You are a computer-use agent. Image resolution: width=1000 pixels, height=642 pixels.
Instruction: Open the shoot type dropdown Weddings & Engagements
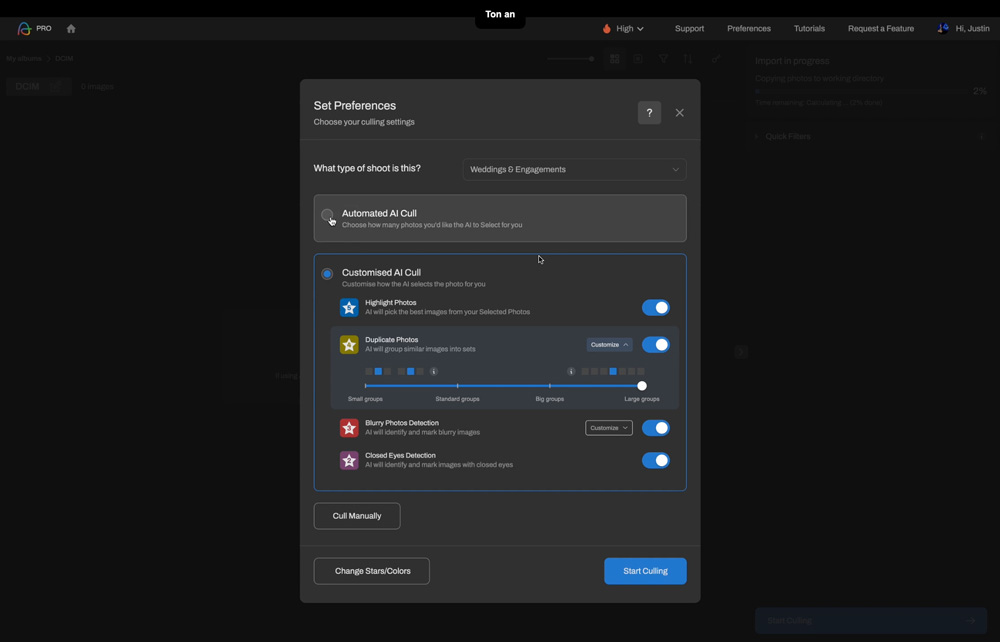coord(574,170)
